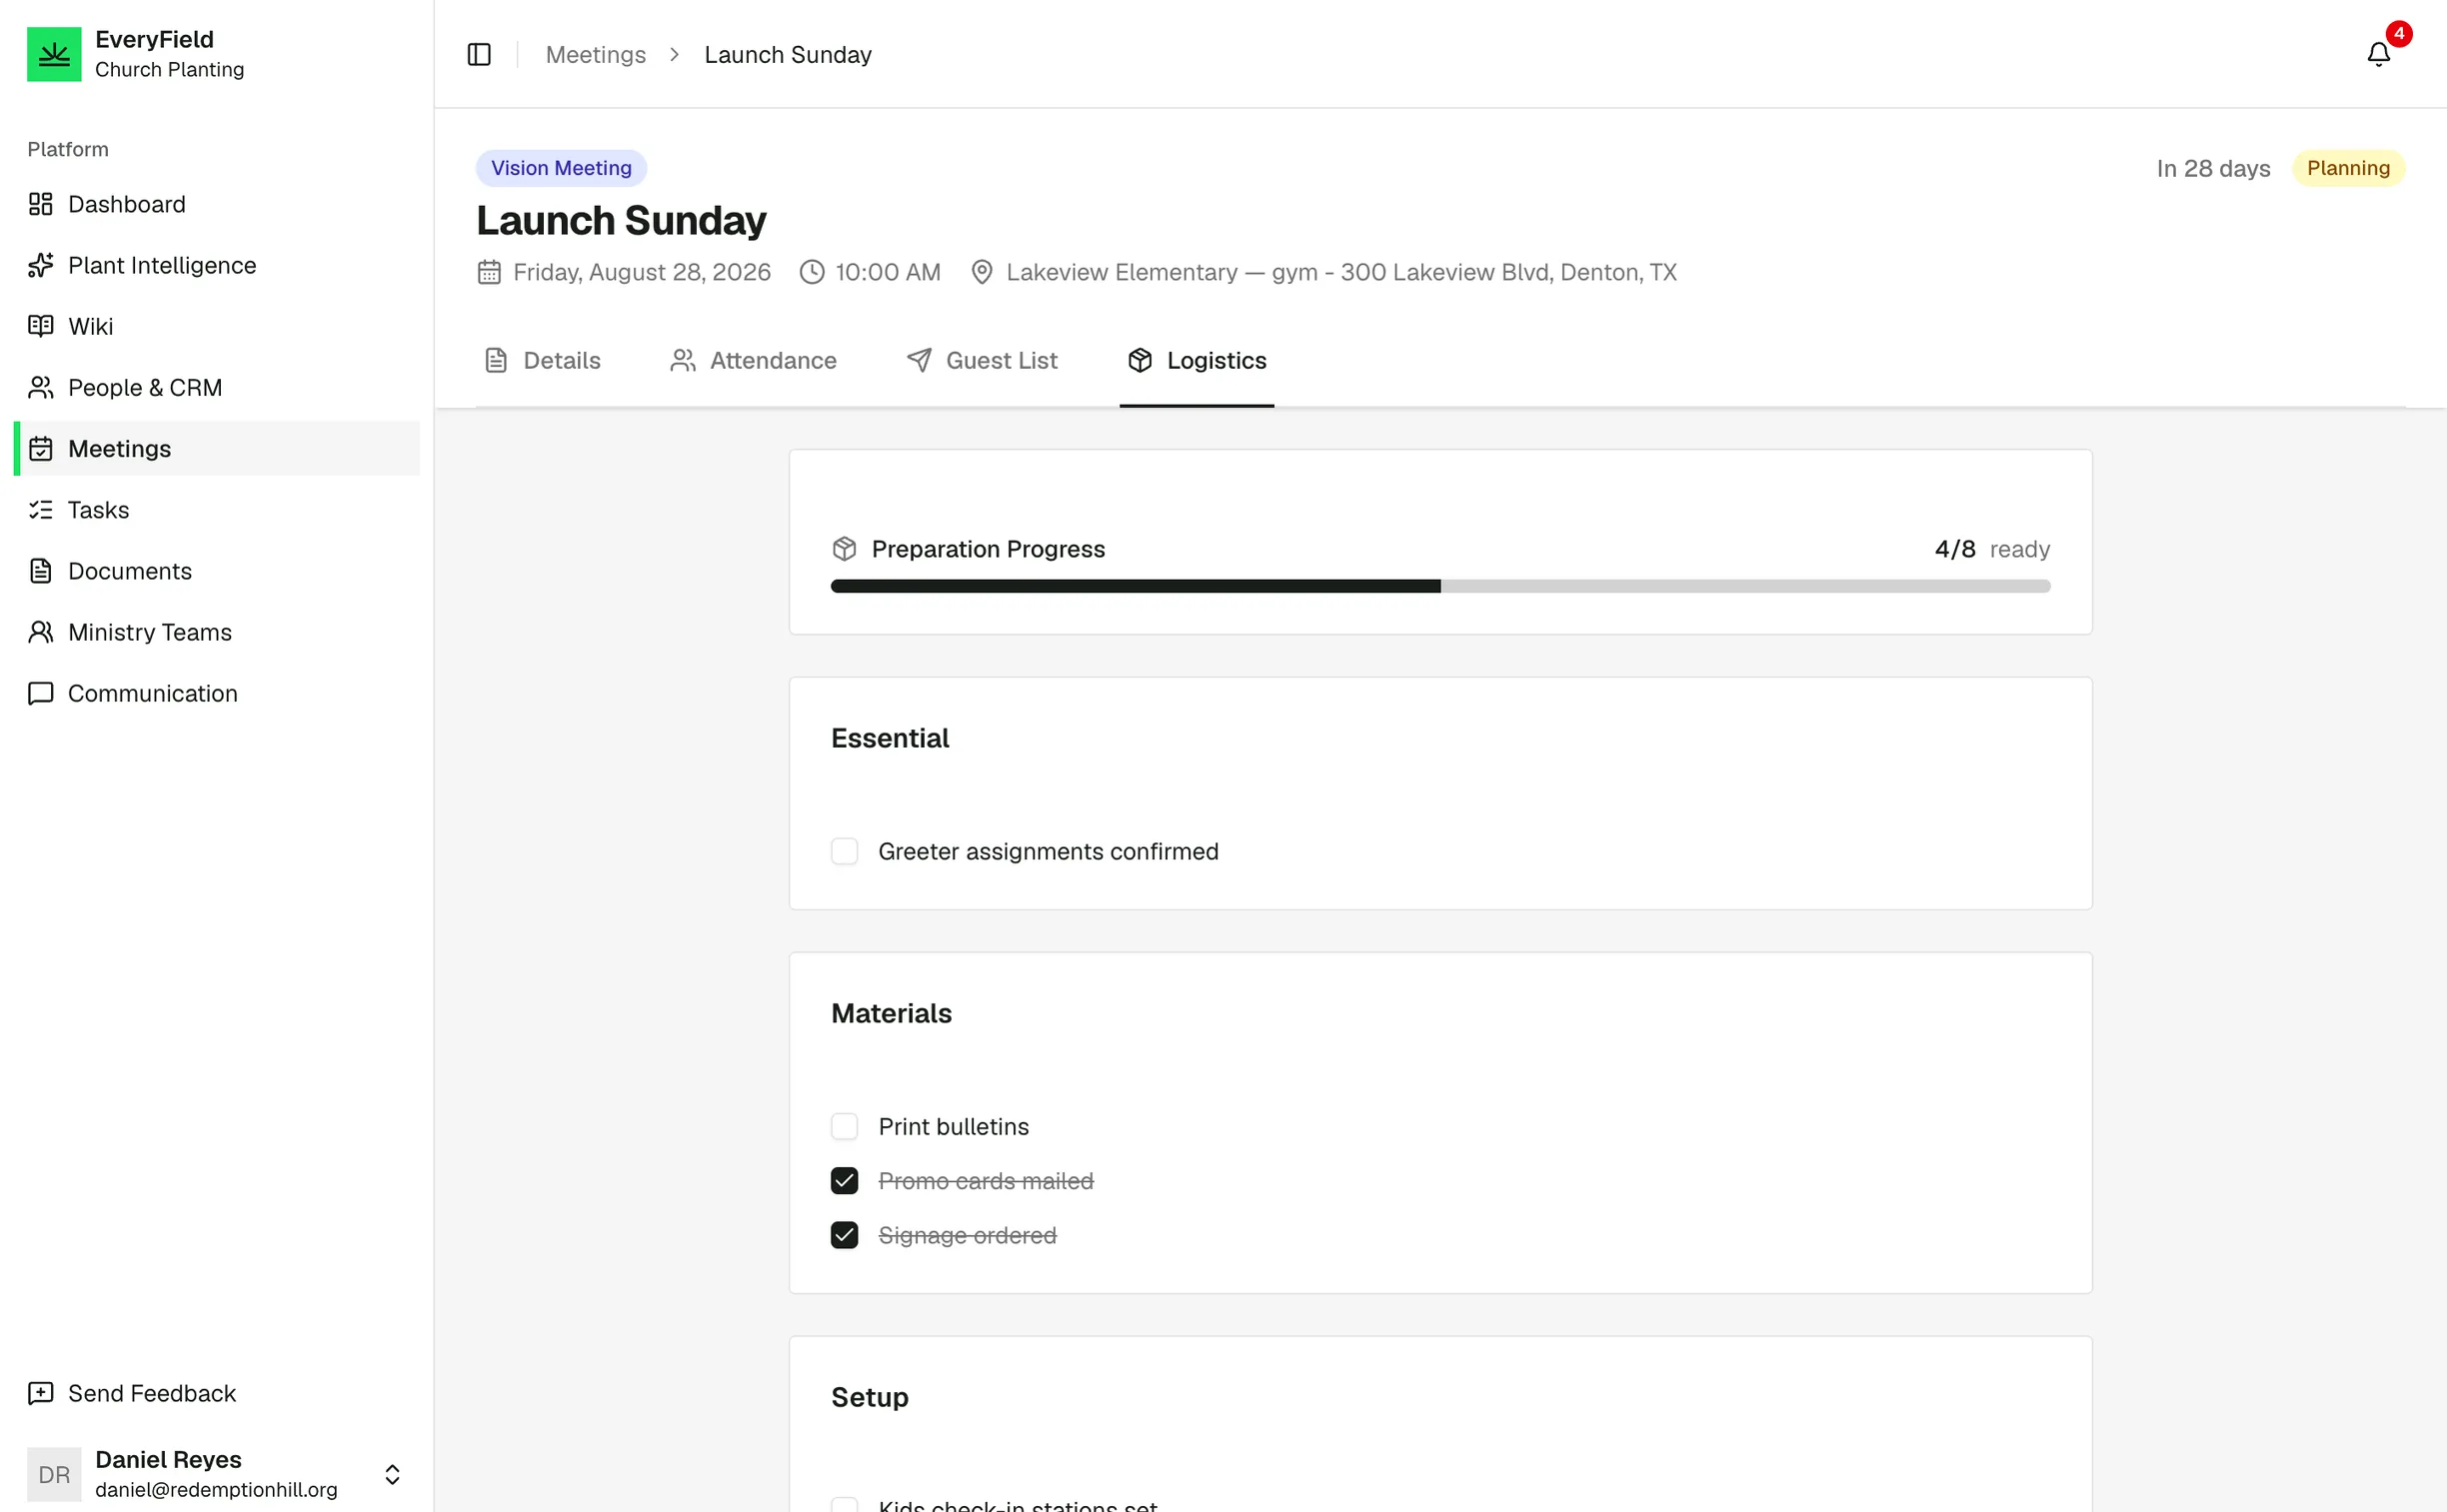Click the Meetings breadcrumb link
Viewport: 2447px width, 1512px height.
click(x=596, y=54)
